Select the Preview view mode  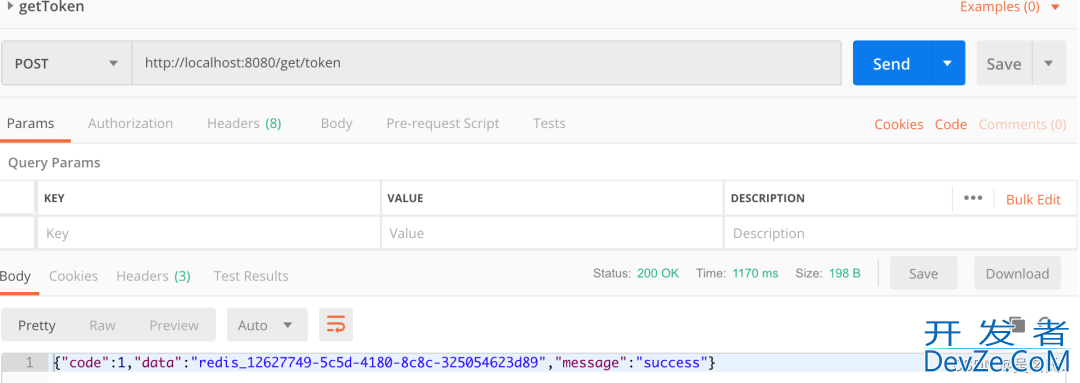[x=174, y=325]
